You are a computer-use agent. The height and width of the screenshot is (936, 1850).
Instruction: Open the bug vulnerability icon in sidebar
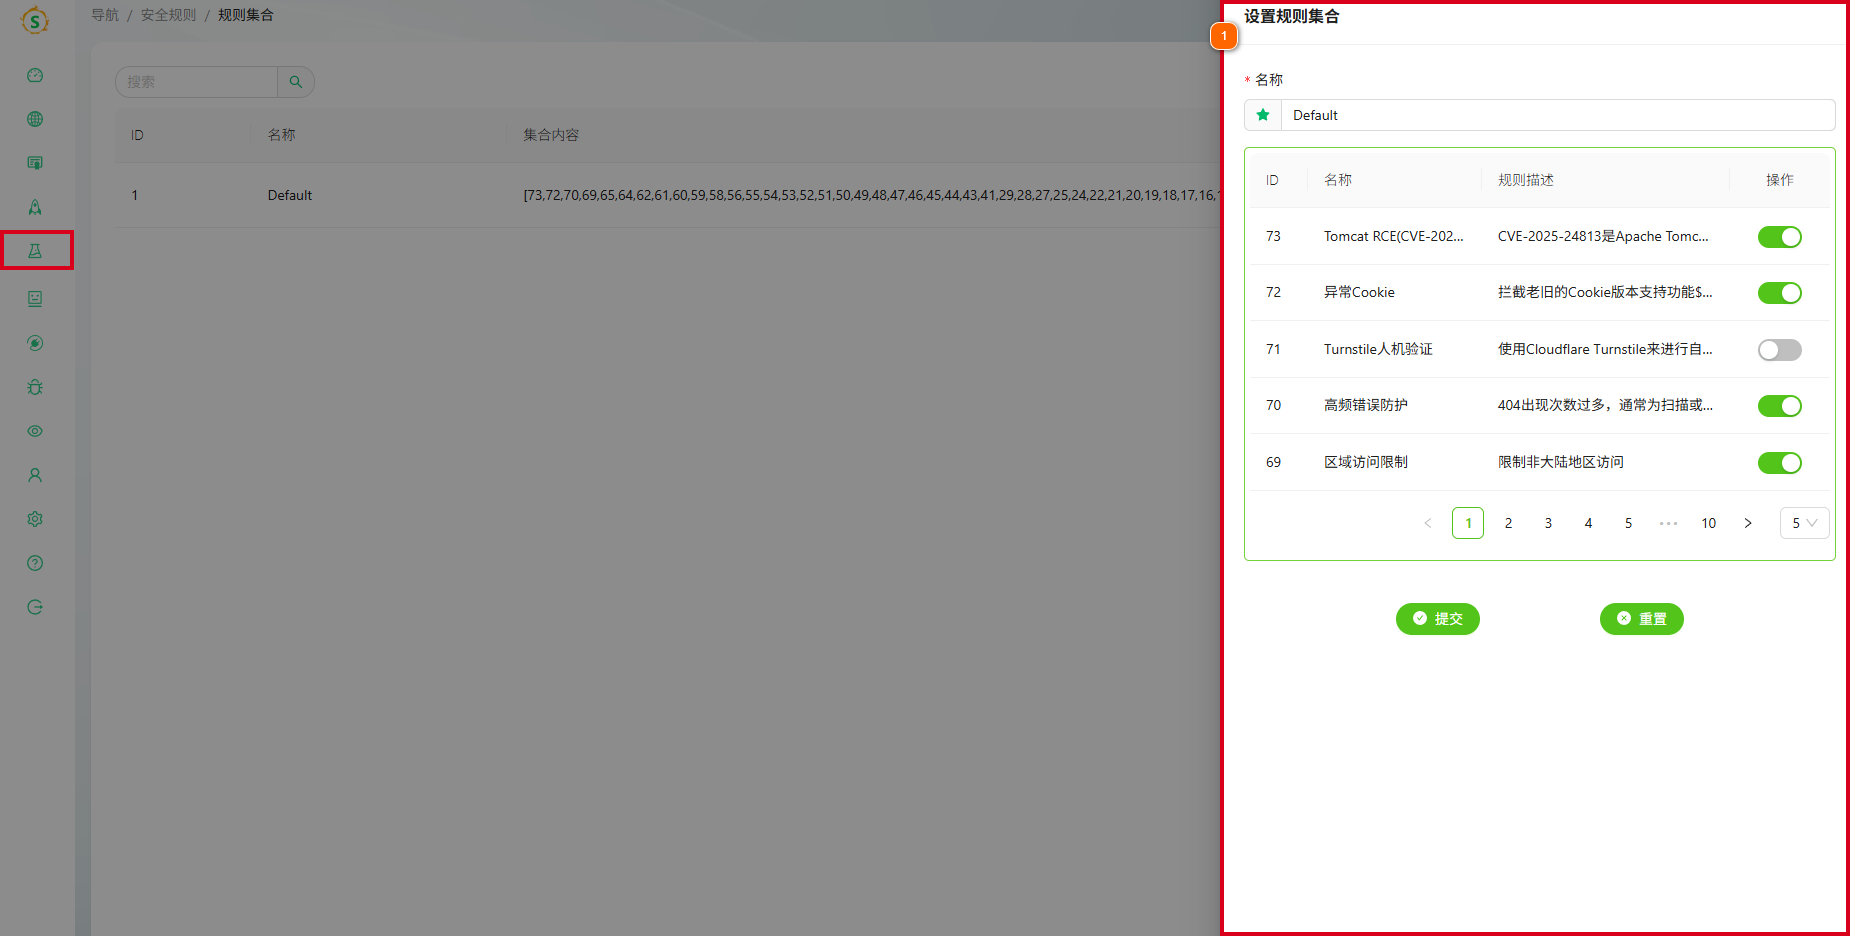point(35,387)
